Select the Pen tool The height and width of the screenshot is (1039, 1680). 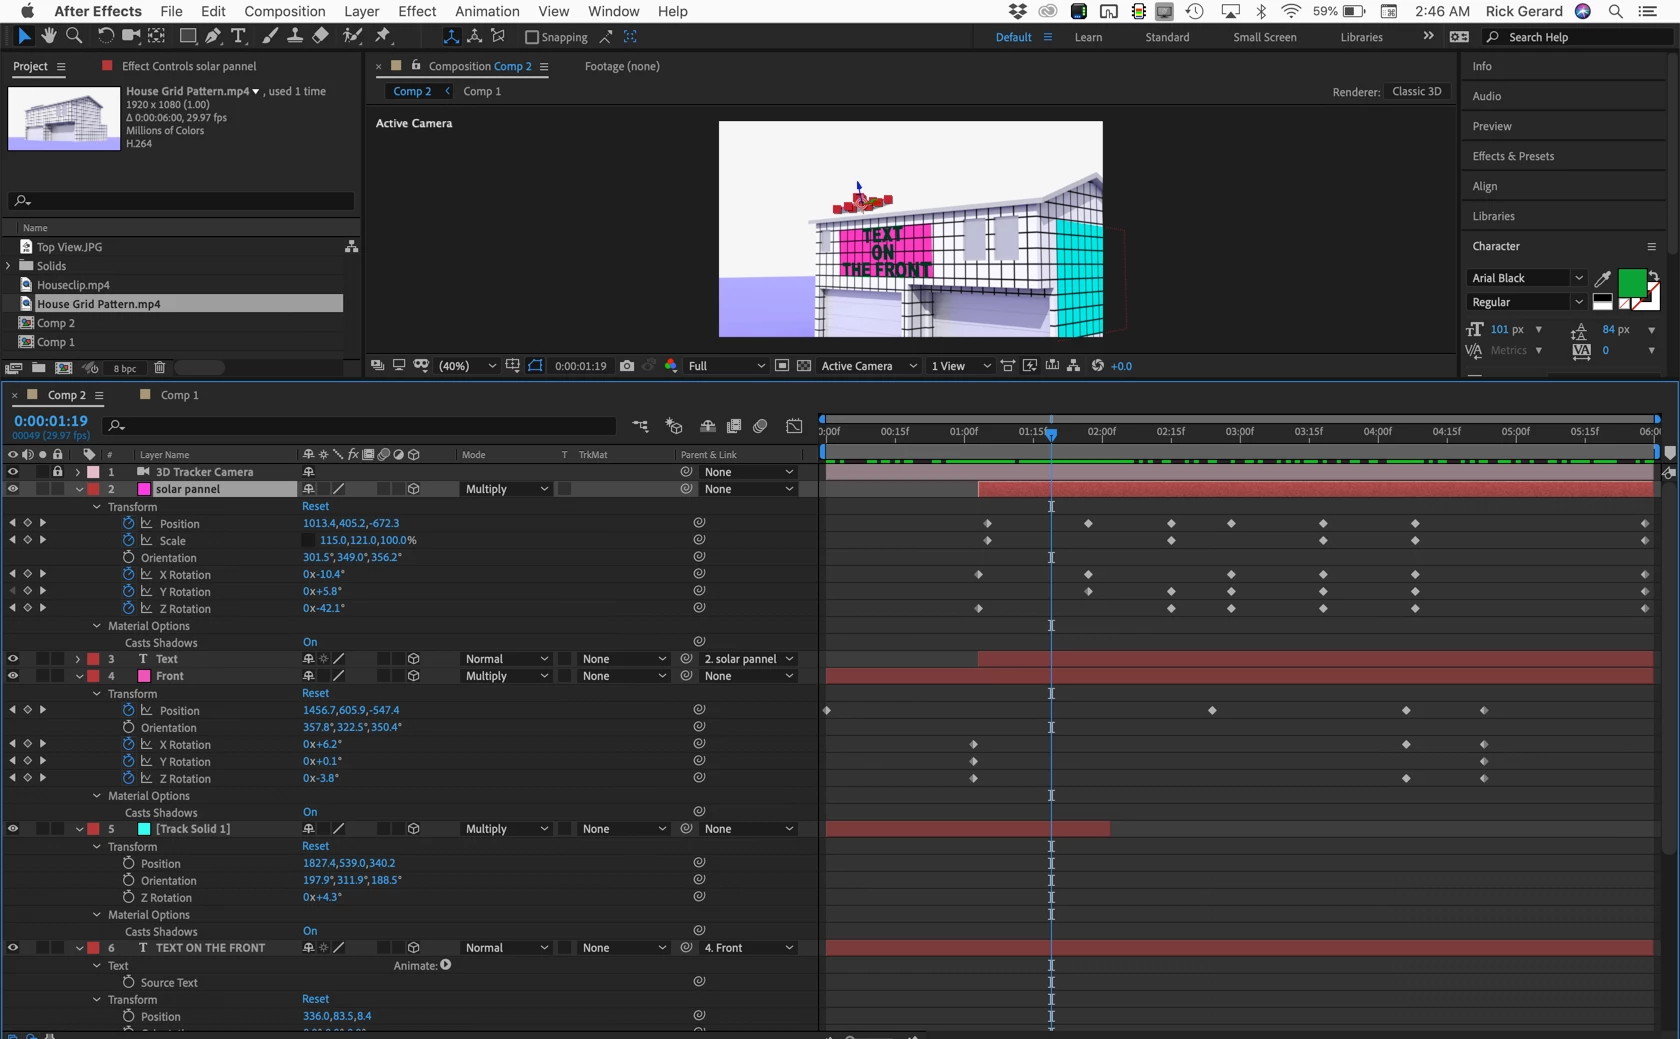(213, 36)
